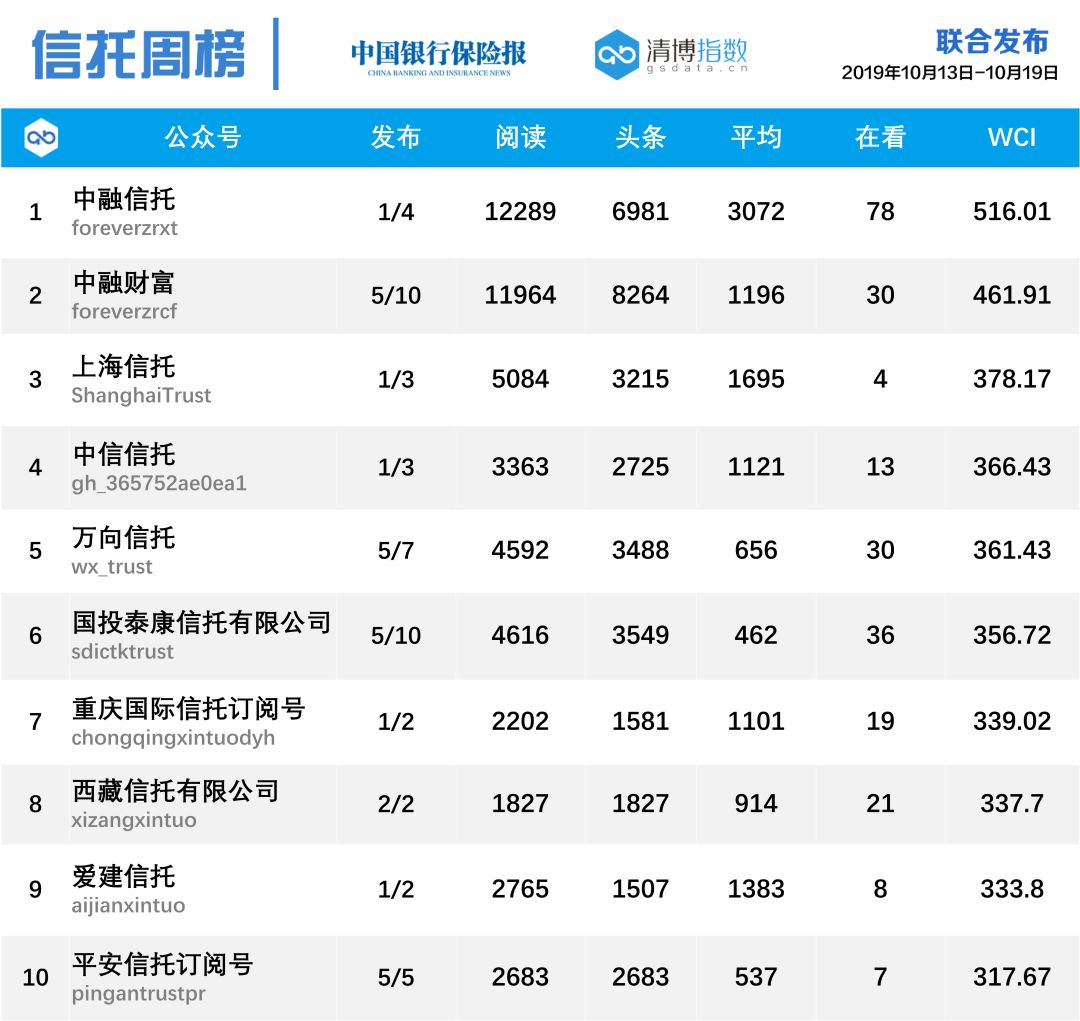Click the WCI column header
The image size is (1080, 1021).
coord(1012,137)
